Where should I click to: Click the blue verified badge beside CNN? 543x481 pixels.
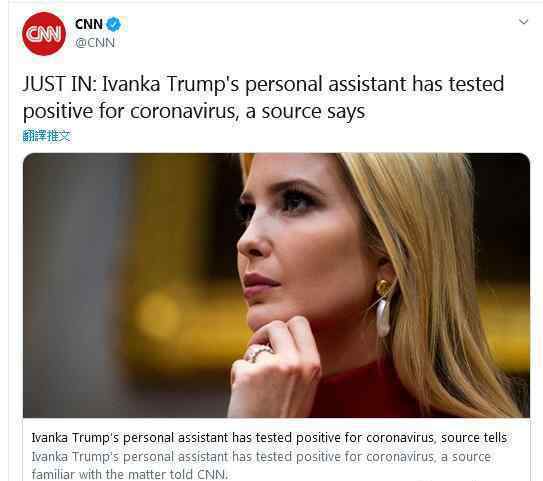coord(113,24)
